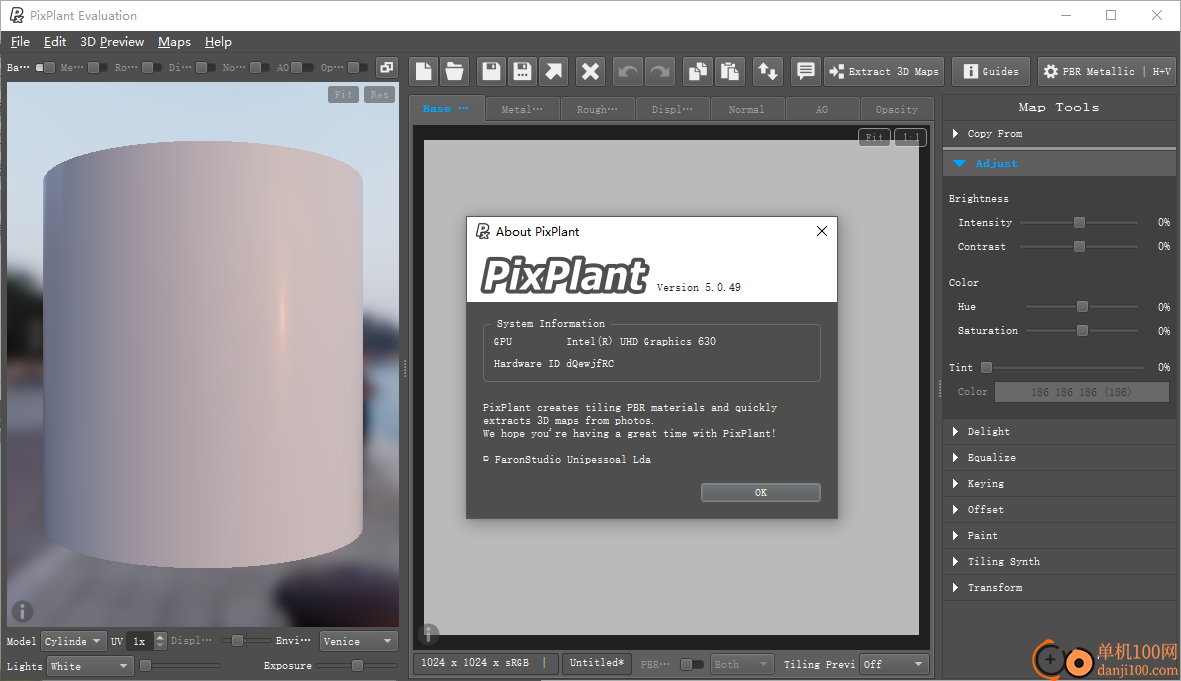Expand the Tiling Synth section
1181x681 pixels.
pos(1059,561)
